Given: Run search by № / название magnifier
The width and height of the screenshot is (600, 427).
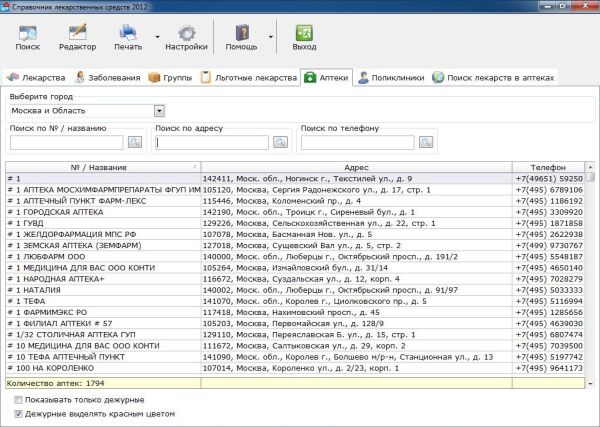Looking at the screenshot, I should pos(135,142).
